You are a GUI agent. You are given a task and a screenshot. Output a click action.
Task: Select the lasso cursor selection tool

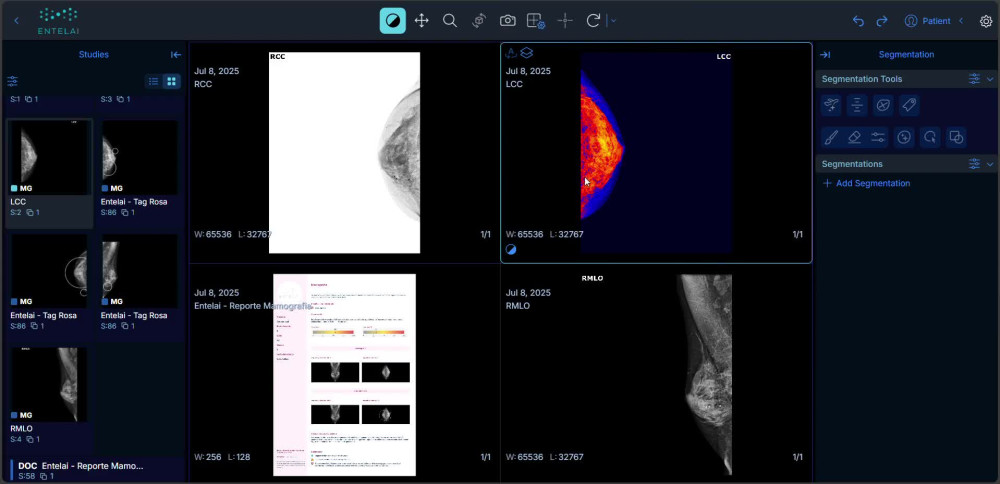[x=930, y=137]
